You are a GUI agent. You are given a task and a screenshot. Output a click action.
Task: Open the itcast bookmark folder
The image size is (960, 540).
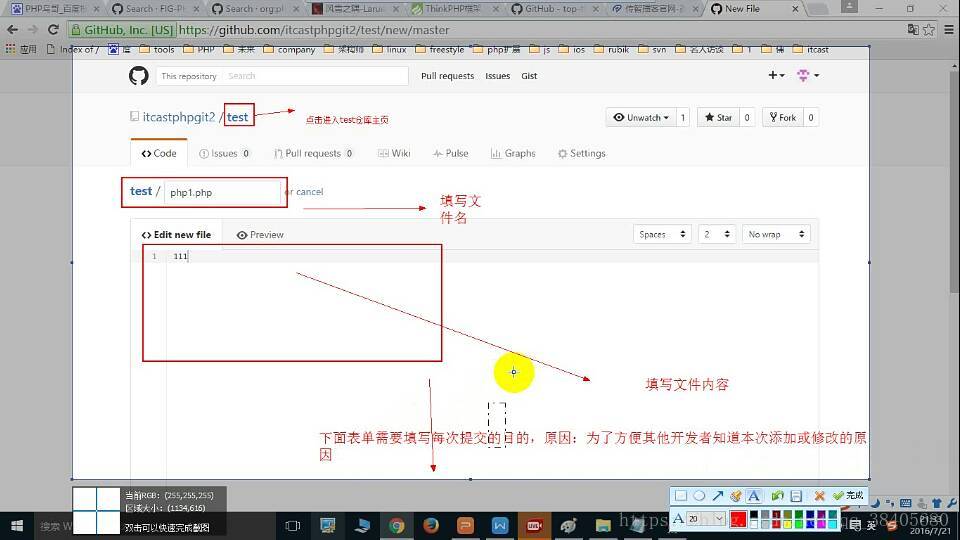pos(811,50)
